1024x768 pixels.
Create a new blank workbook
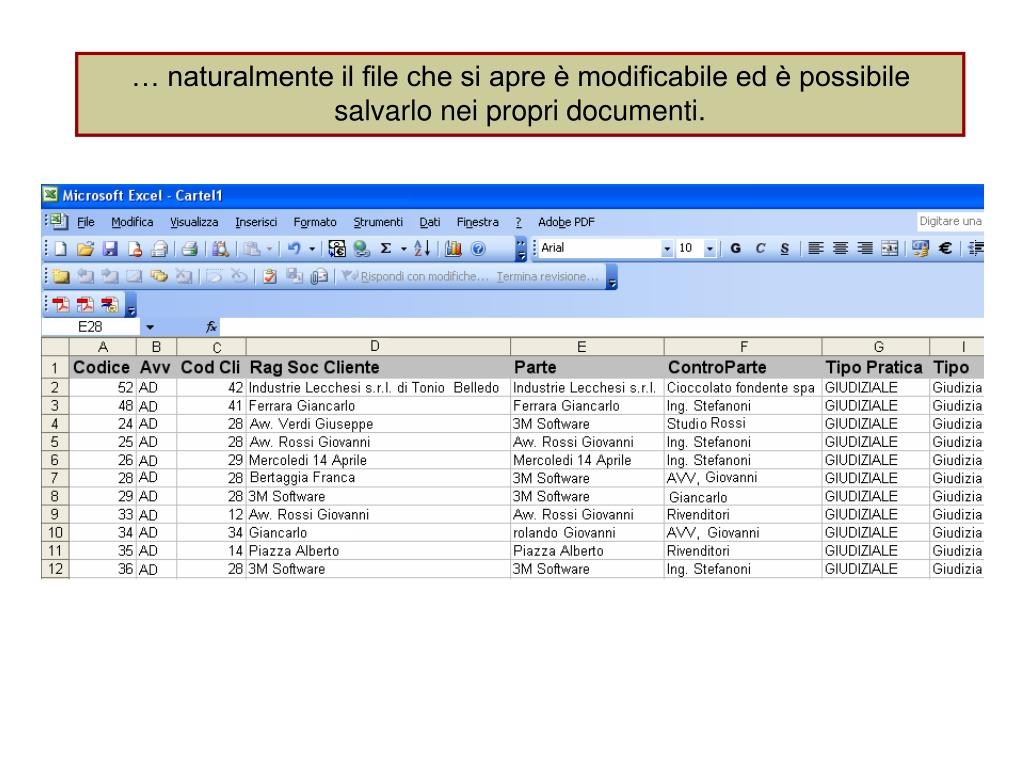click(61, 249)
